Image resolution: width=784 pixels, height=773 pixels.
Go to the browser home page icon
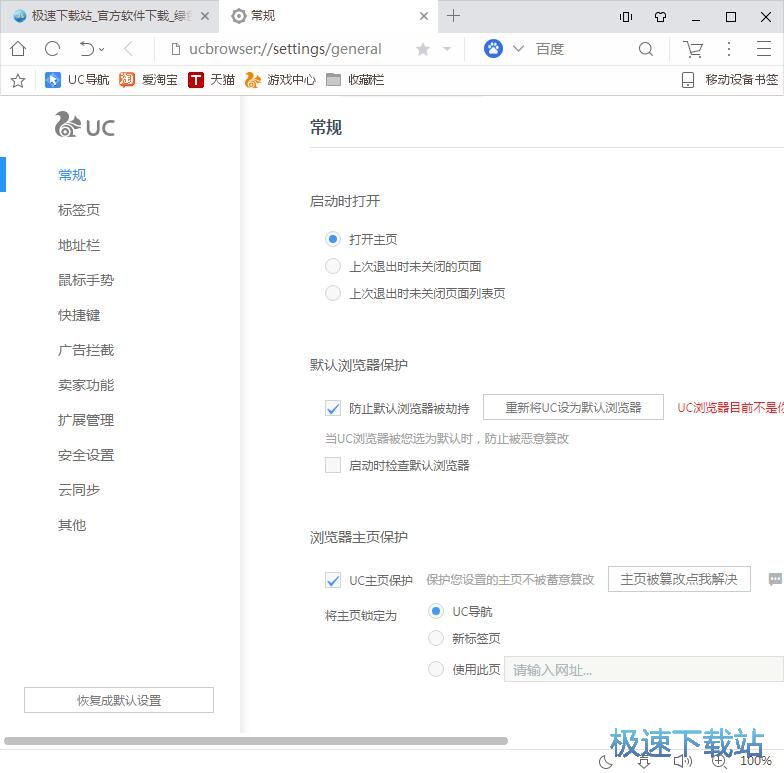coord(18,49)
